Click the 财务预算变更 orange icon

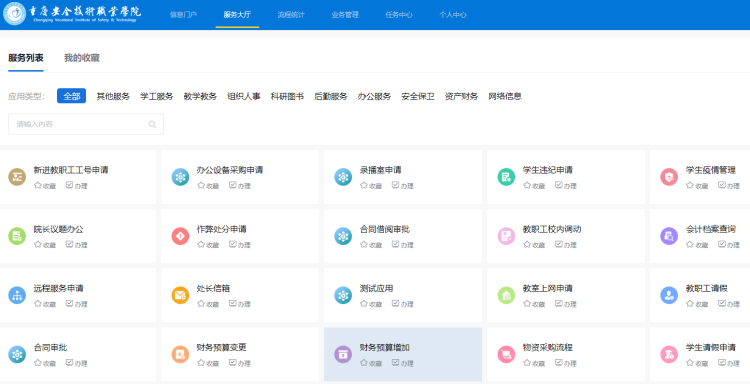tap(180, 354)
